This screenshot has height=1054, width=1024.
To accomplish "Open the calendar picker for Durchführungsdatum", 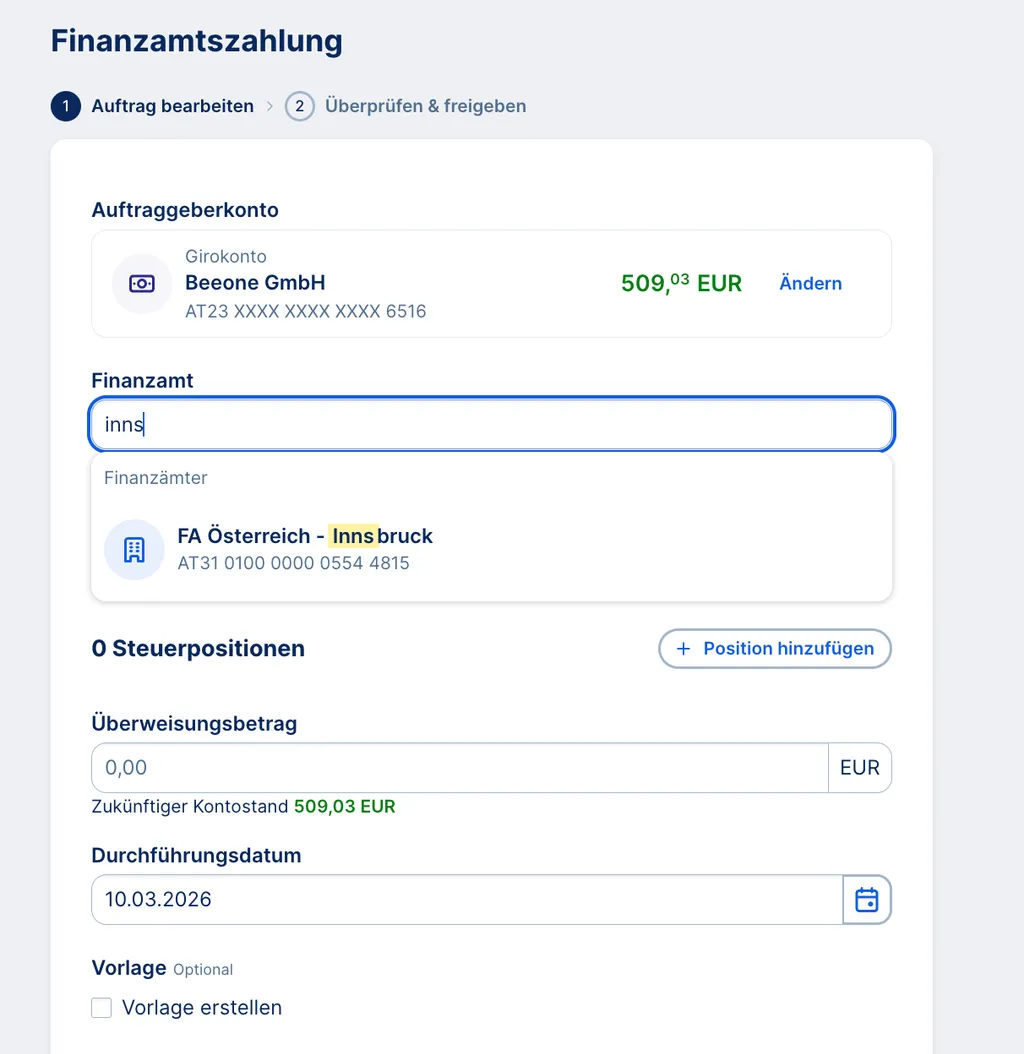I will (x=866, y=899).
